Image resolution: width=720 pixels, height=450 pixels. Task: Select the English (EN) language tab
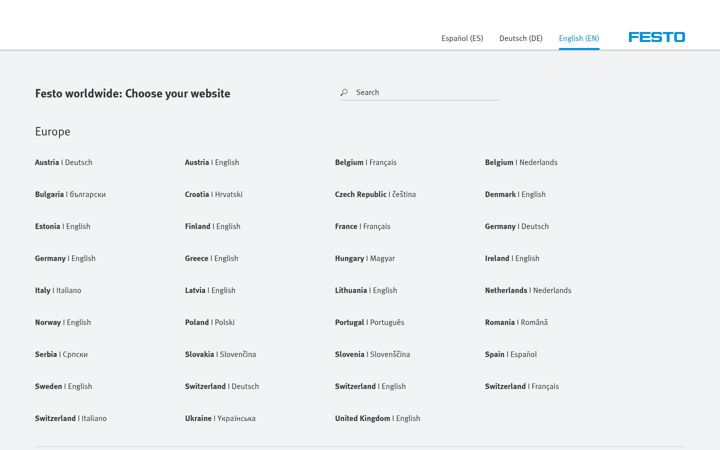(579, 38)
